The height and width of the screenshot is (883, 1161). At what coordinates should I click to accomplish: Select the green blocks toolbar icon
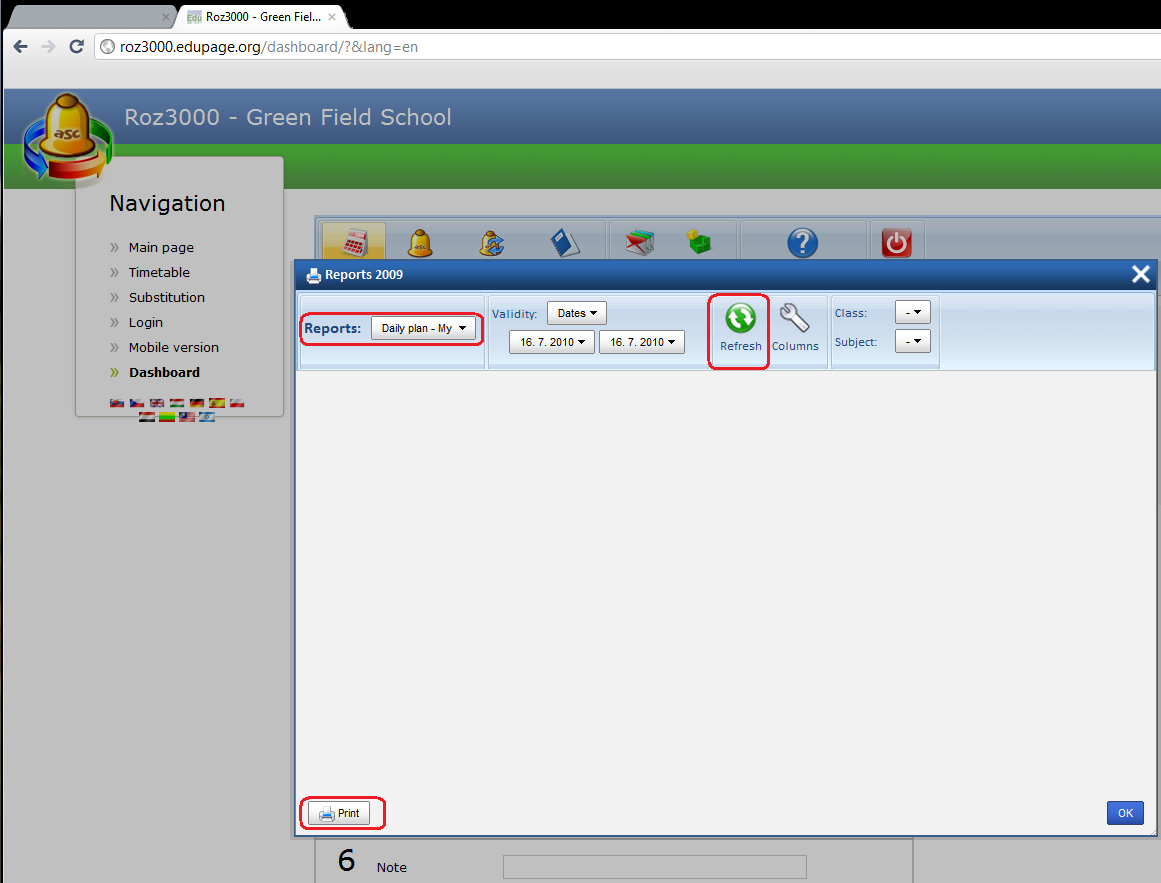point(699,242)
